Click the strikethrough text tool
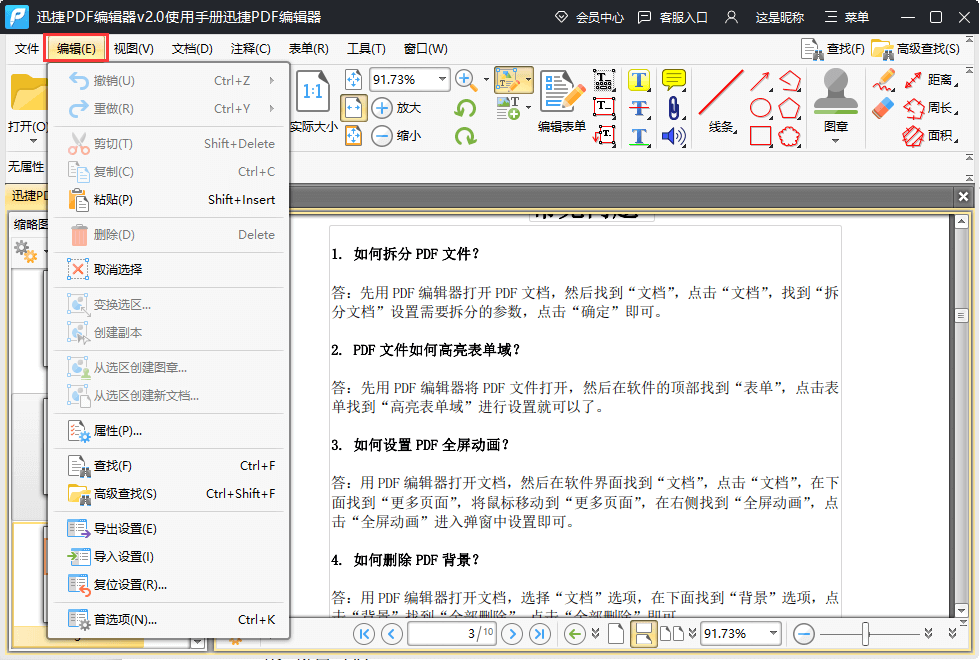Screen dimensions: 980x660 click(639, 108)
